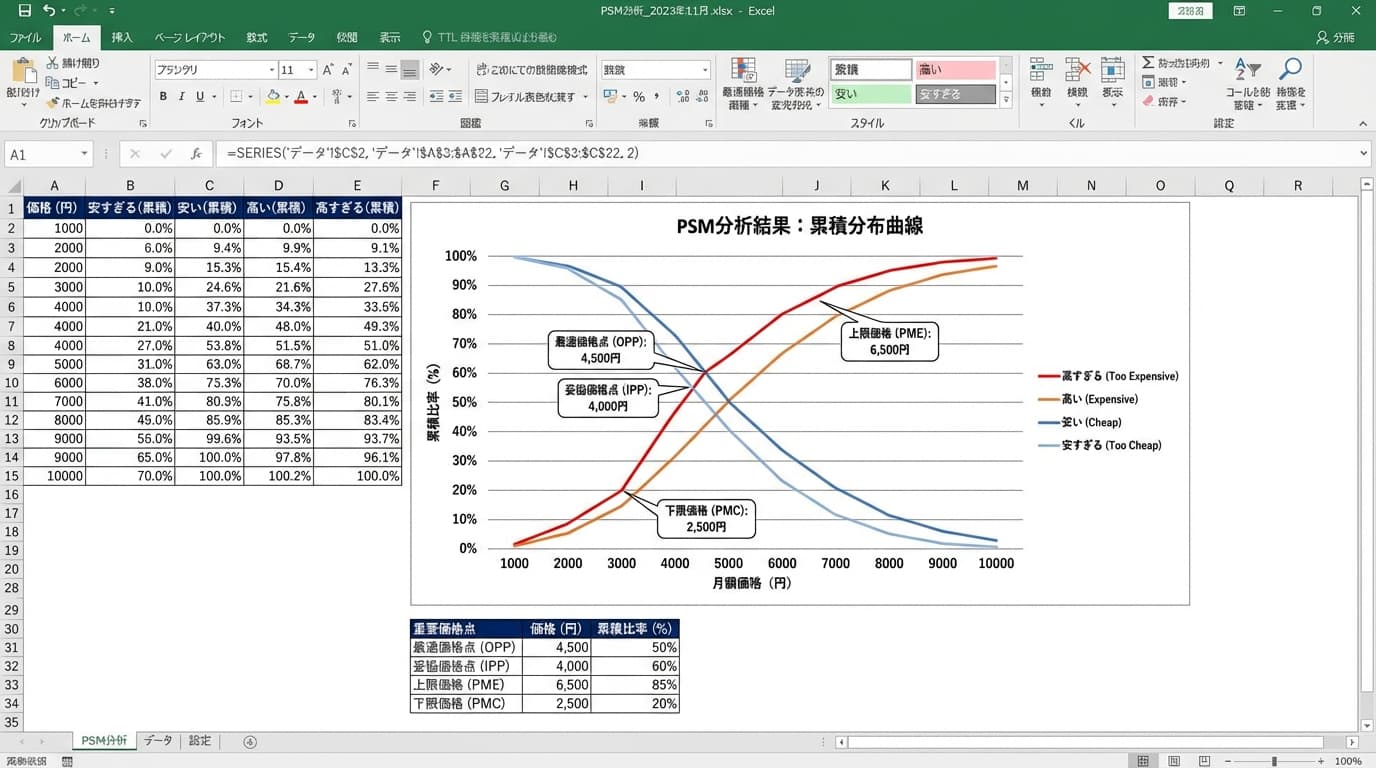Switch to the データ sheet tab
This screenshot has height=768, width=1376.
[158, 741]
